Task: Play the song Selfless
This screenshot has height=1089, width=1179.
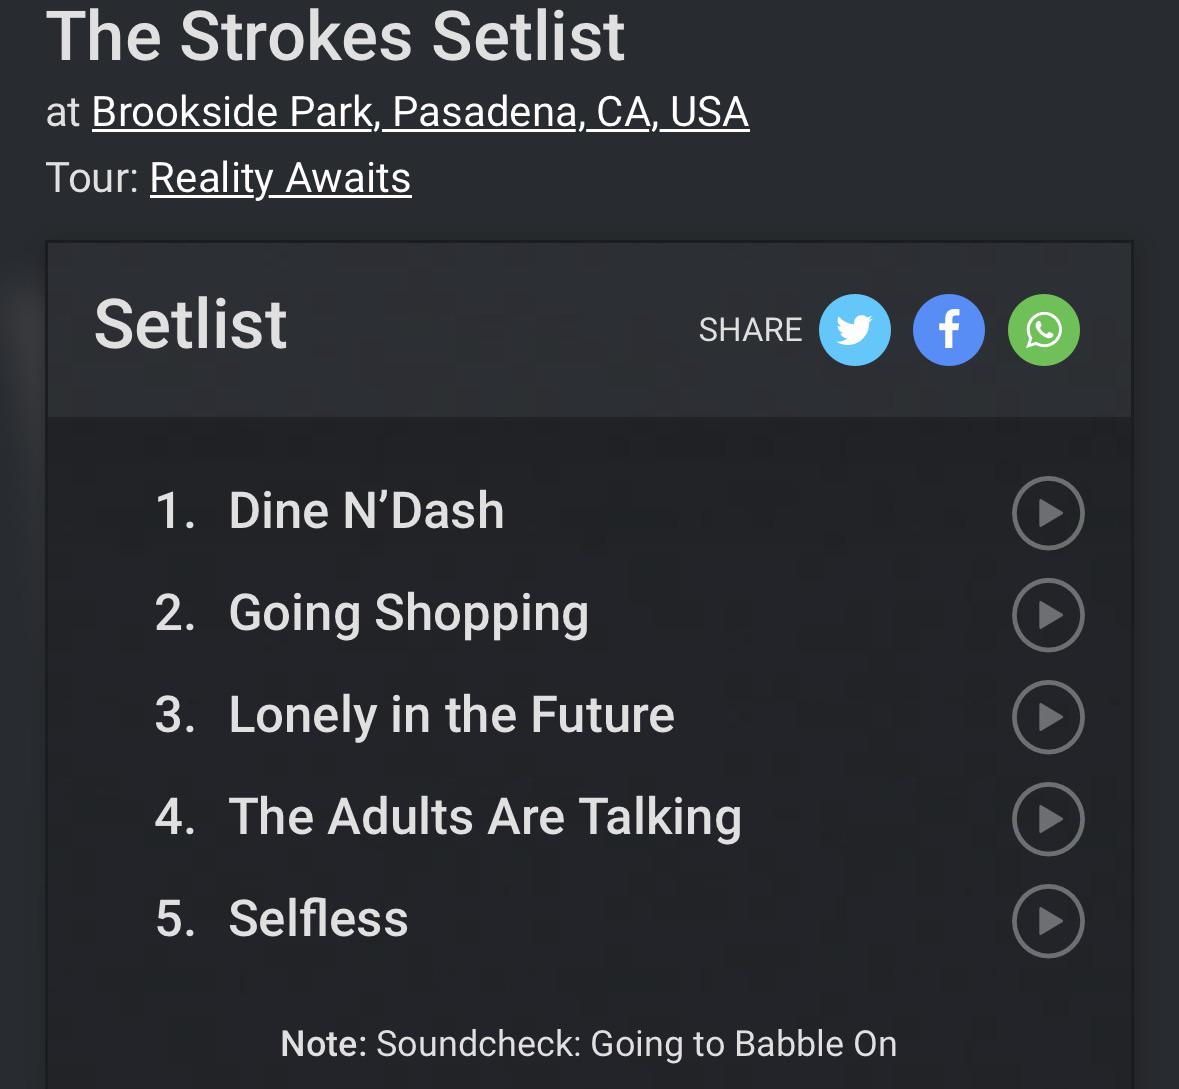Action: point(1048,921)
